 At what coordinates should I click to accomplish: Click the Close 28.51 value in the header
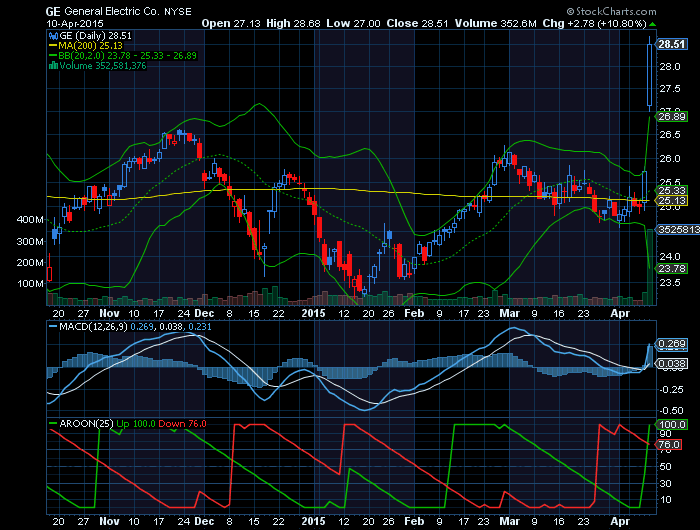417,24
